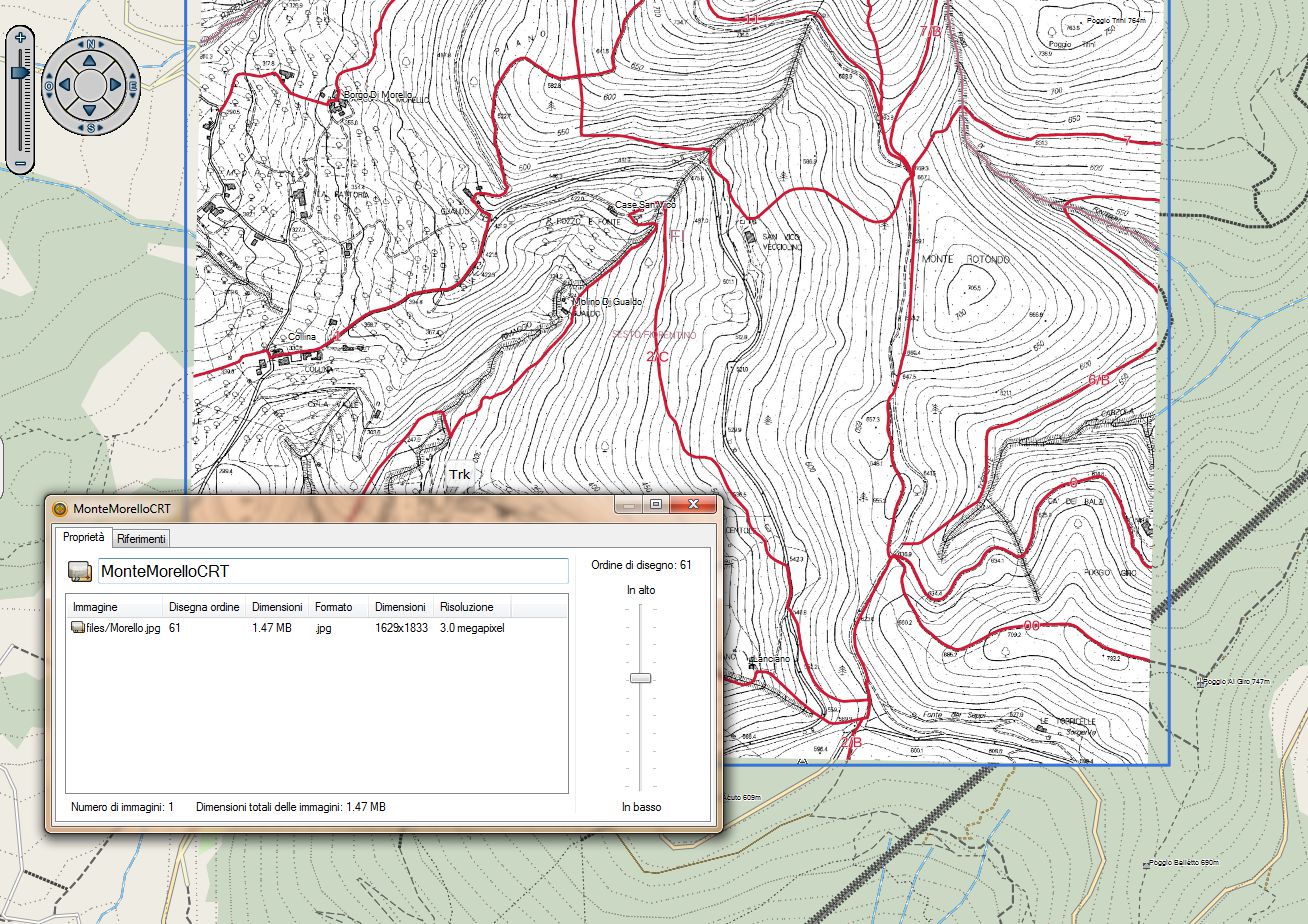Viewport: 1308px width, 924px height.
Task: Open the Riferimenti tab
Action: coord(141,539)
